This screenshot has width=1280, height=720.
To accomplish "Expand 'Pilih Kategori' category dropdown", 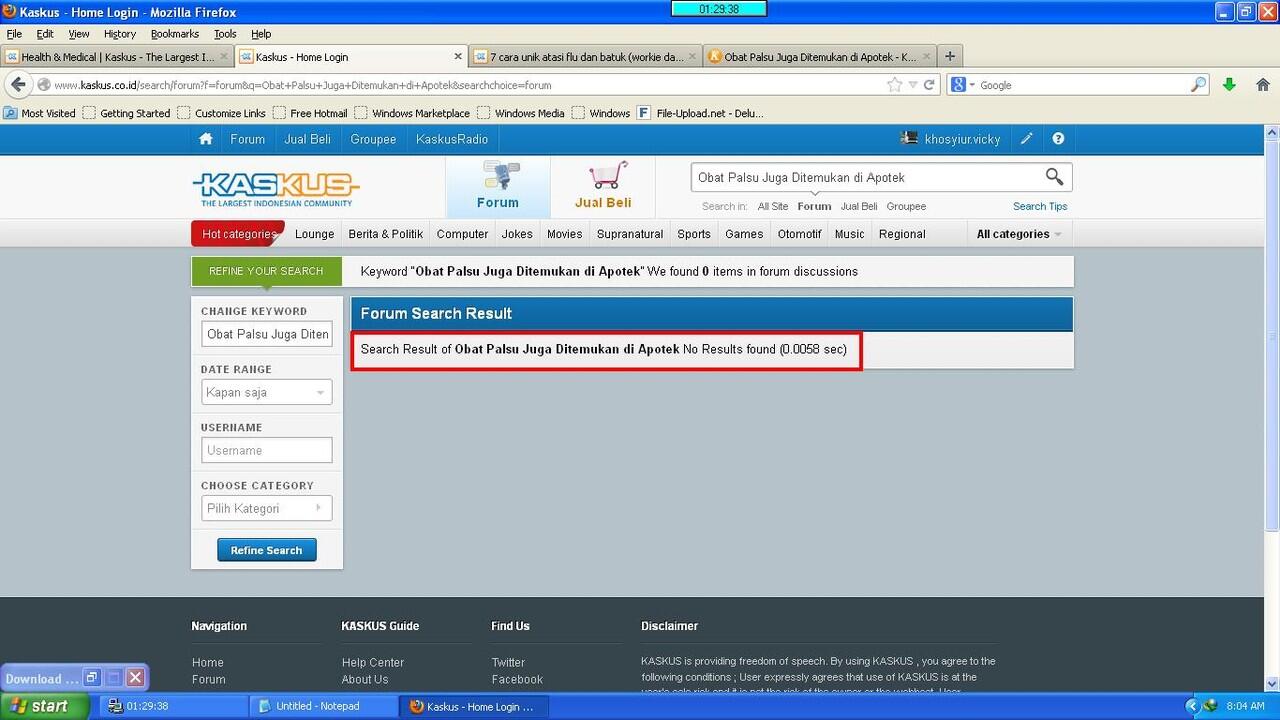I will click(x=266, y=509).
